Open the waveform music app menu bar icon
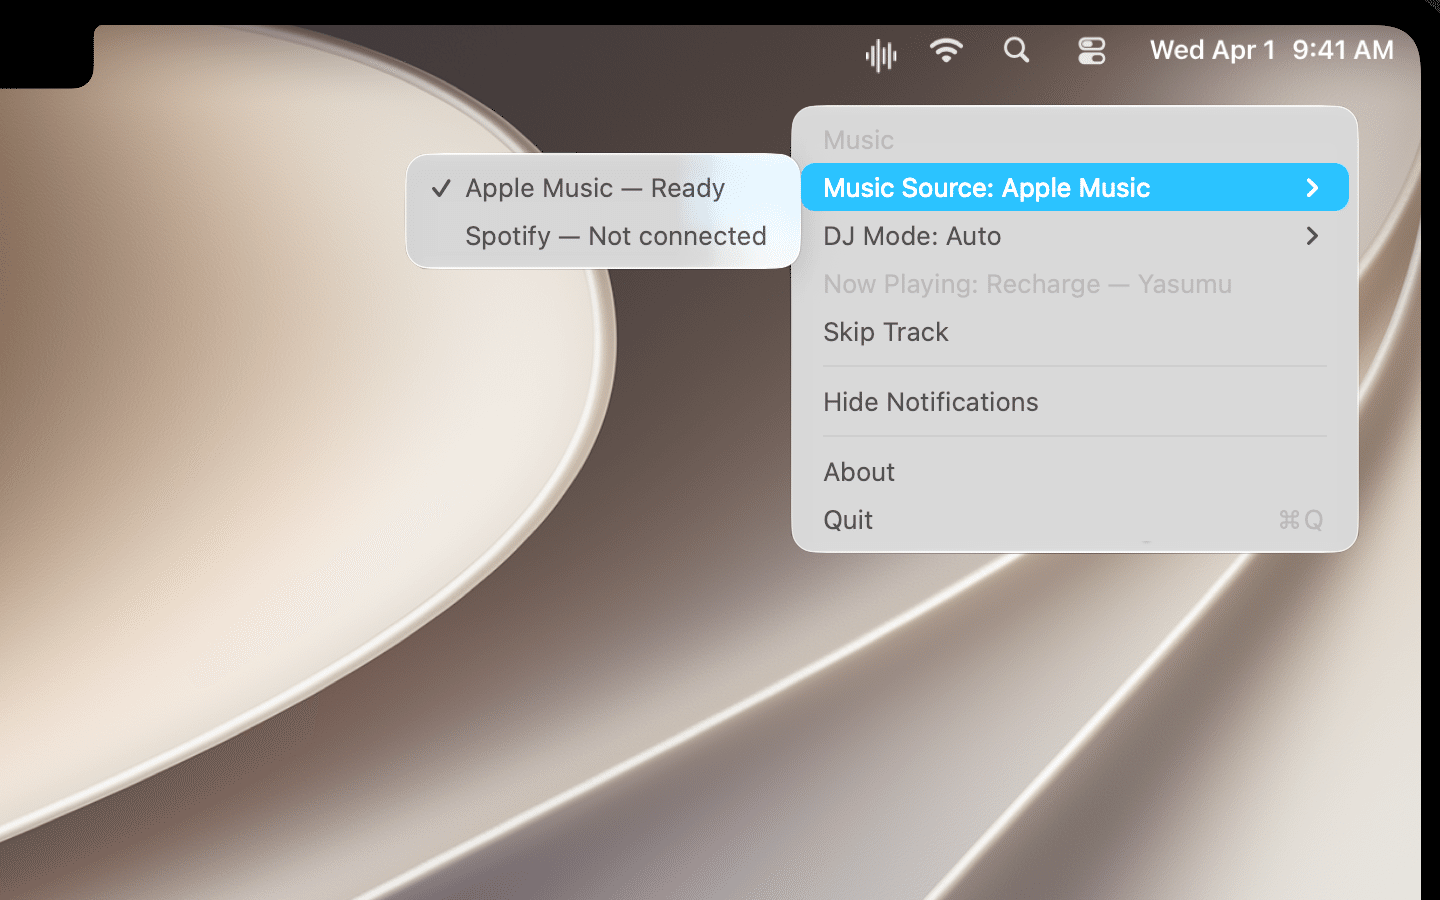The height and width of the screenshot is (900, 1440). click(881, 55)
